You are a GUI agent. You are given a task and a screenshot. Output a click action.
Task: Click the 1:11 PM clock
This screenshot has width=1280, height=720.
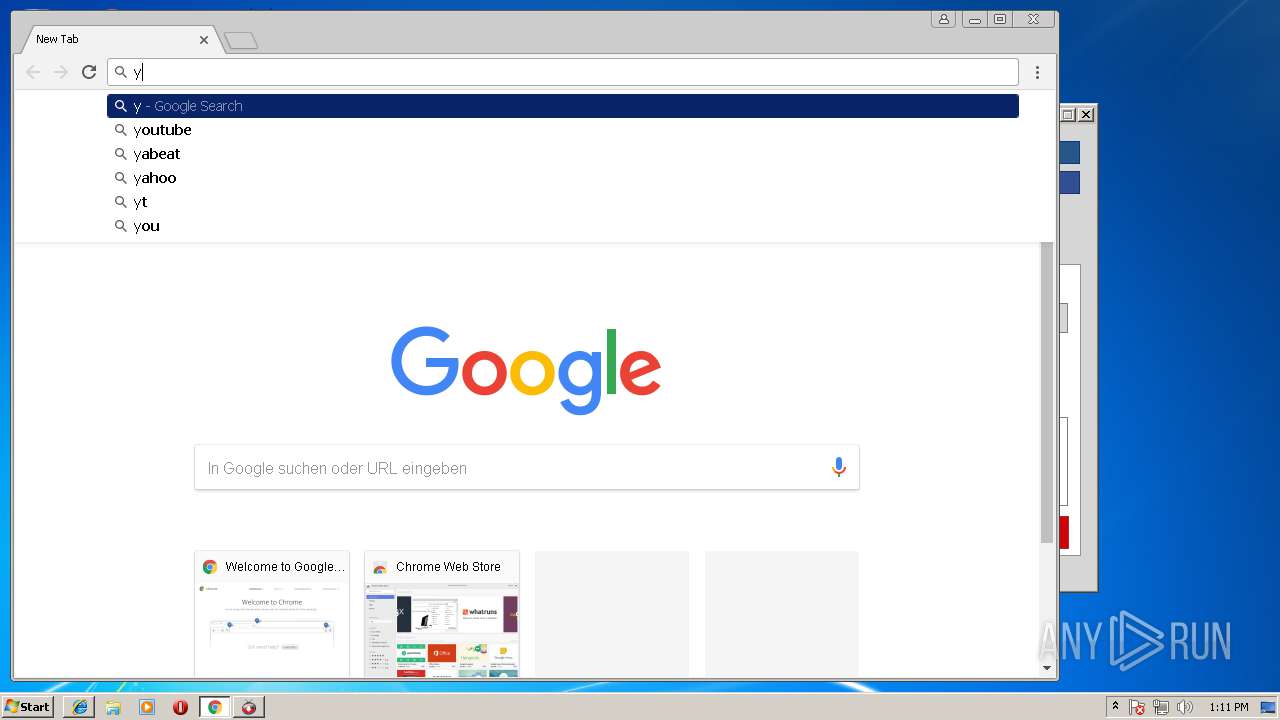tap(1228, 707)
